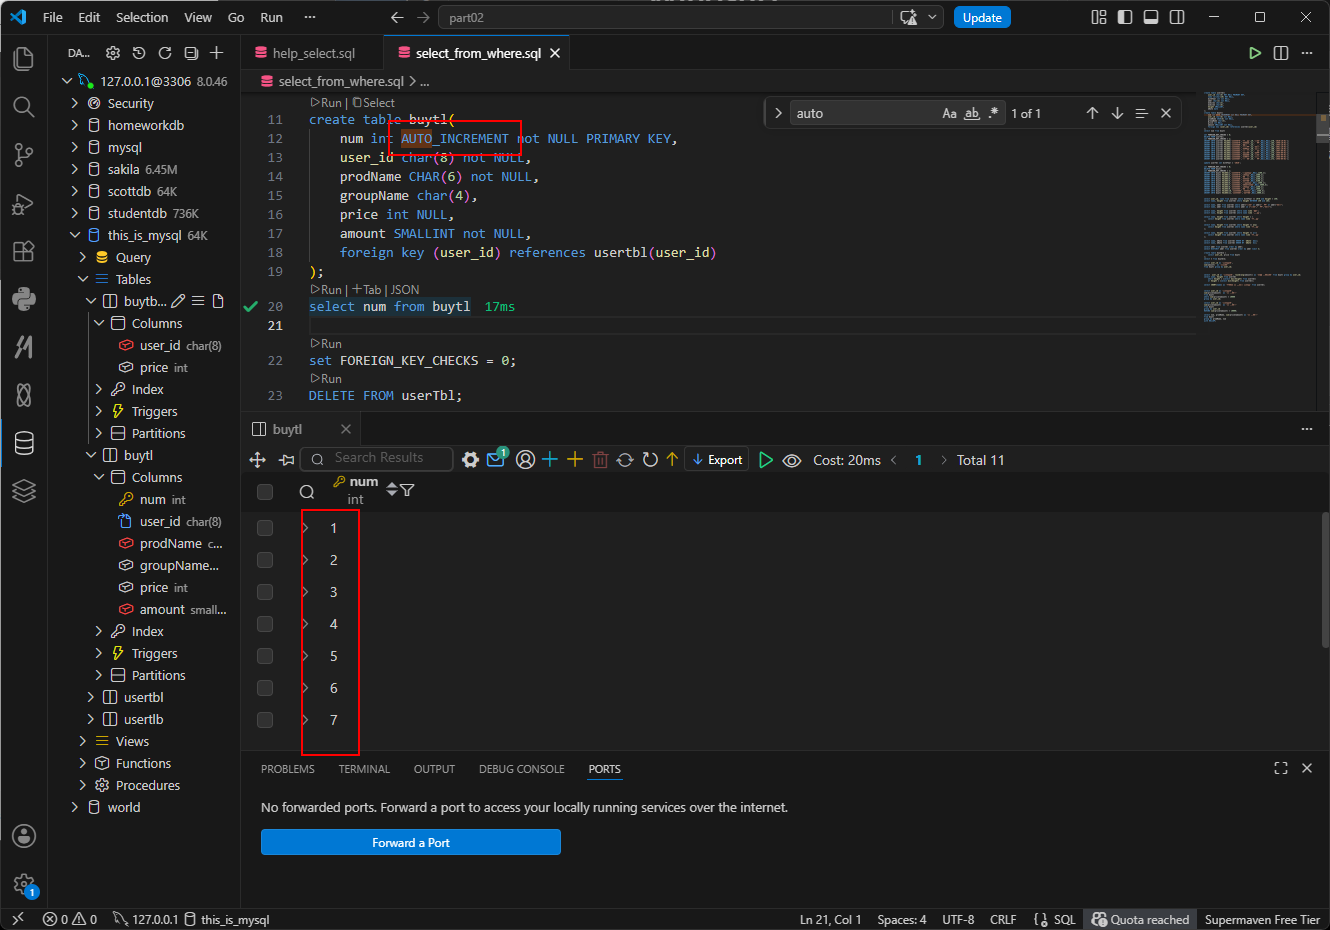Open the Explorer view in activity bar
Viewport: 1330px width, 930px height.
pos(24,58)
